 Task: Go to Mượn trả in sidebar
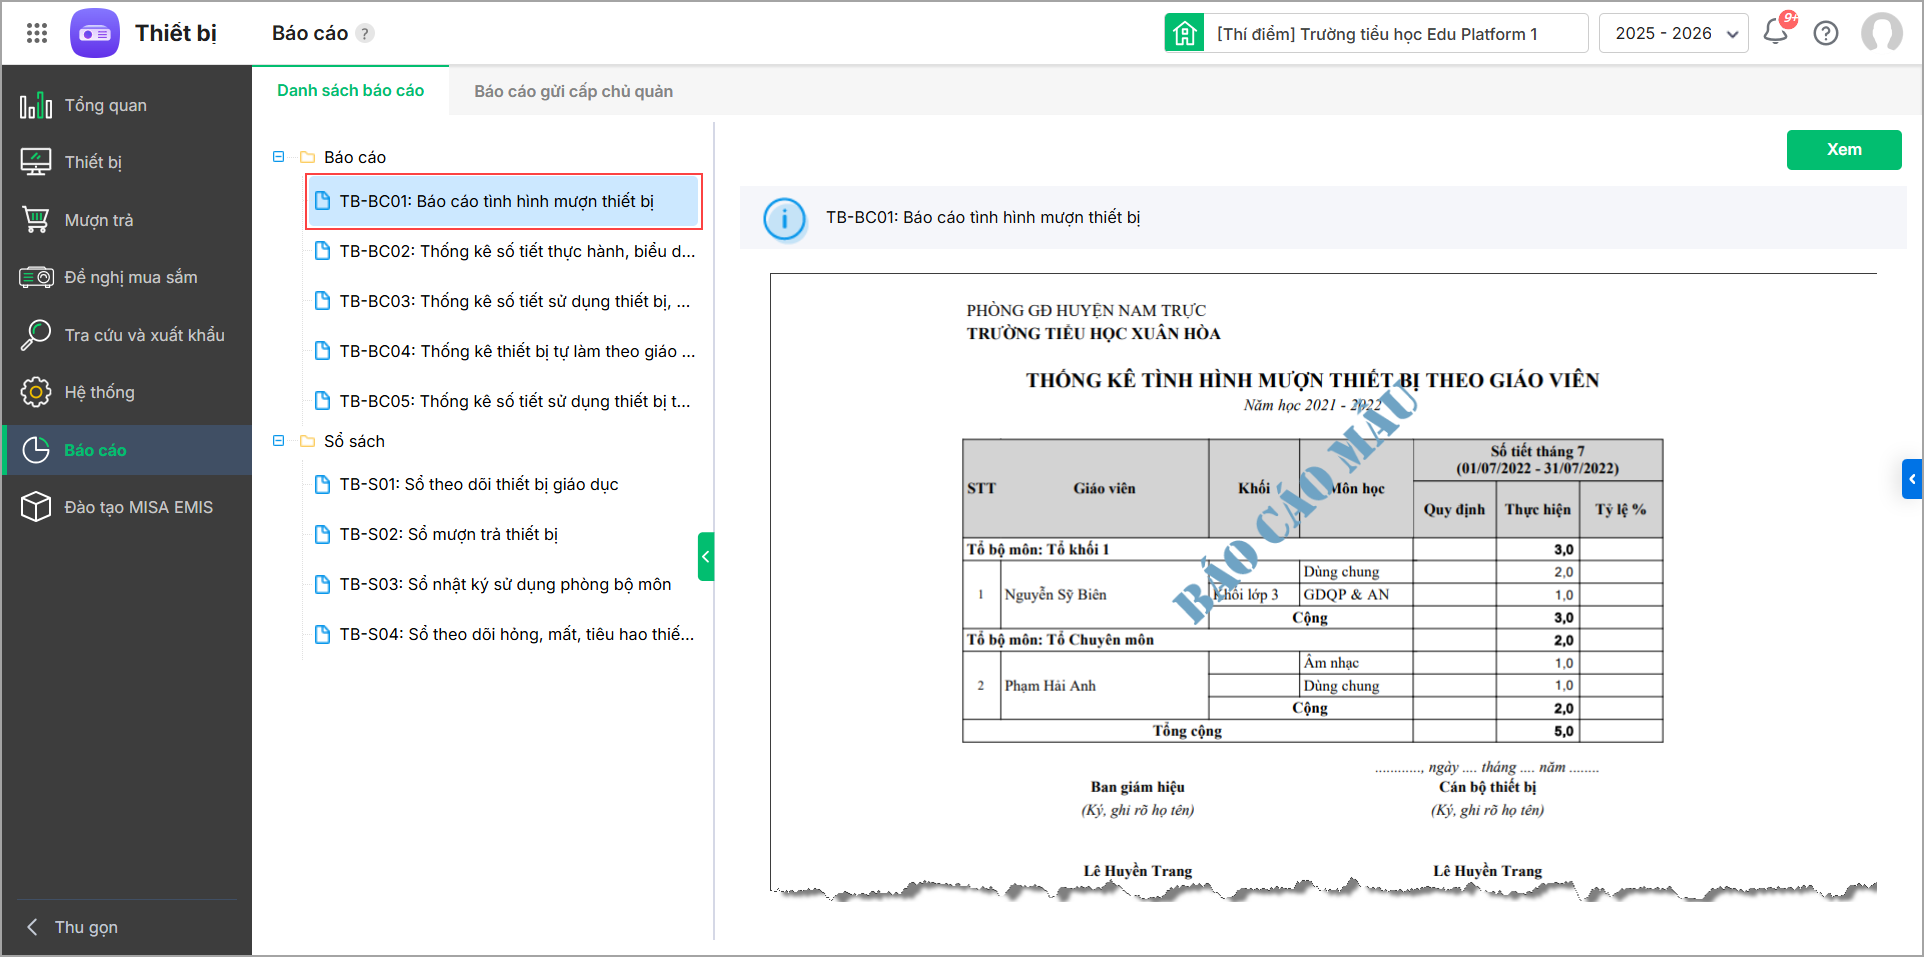click(127, 220)
